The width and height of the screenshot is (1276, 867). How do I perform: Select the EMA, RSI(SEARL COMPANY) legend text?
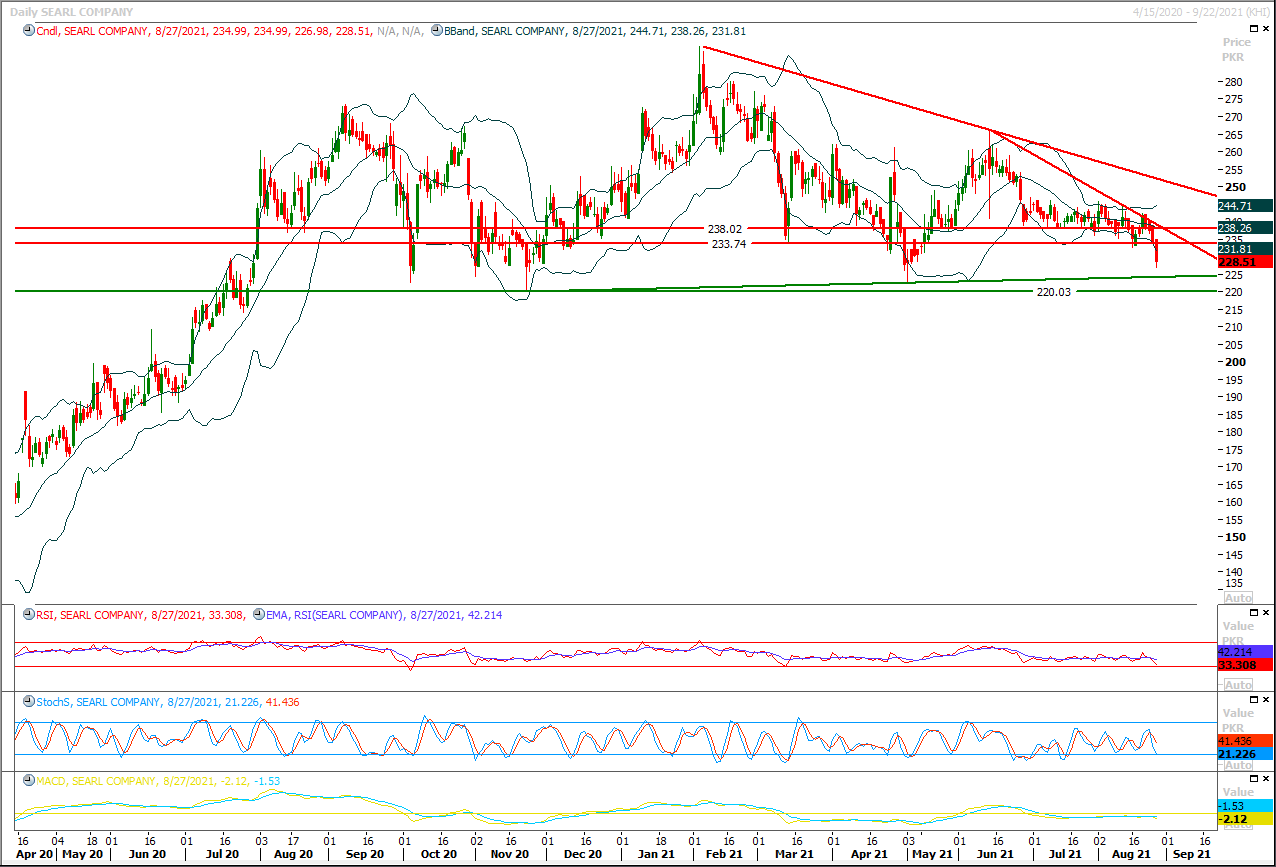point(334,615)
